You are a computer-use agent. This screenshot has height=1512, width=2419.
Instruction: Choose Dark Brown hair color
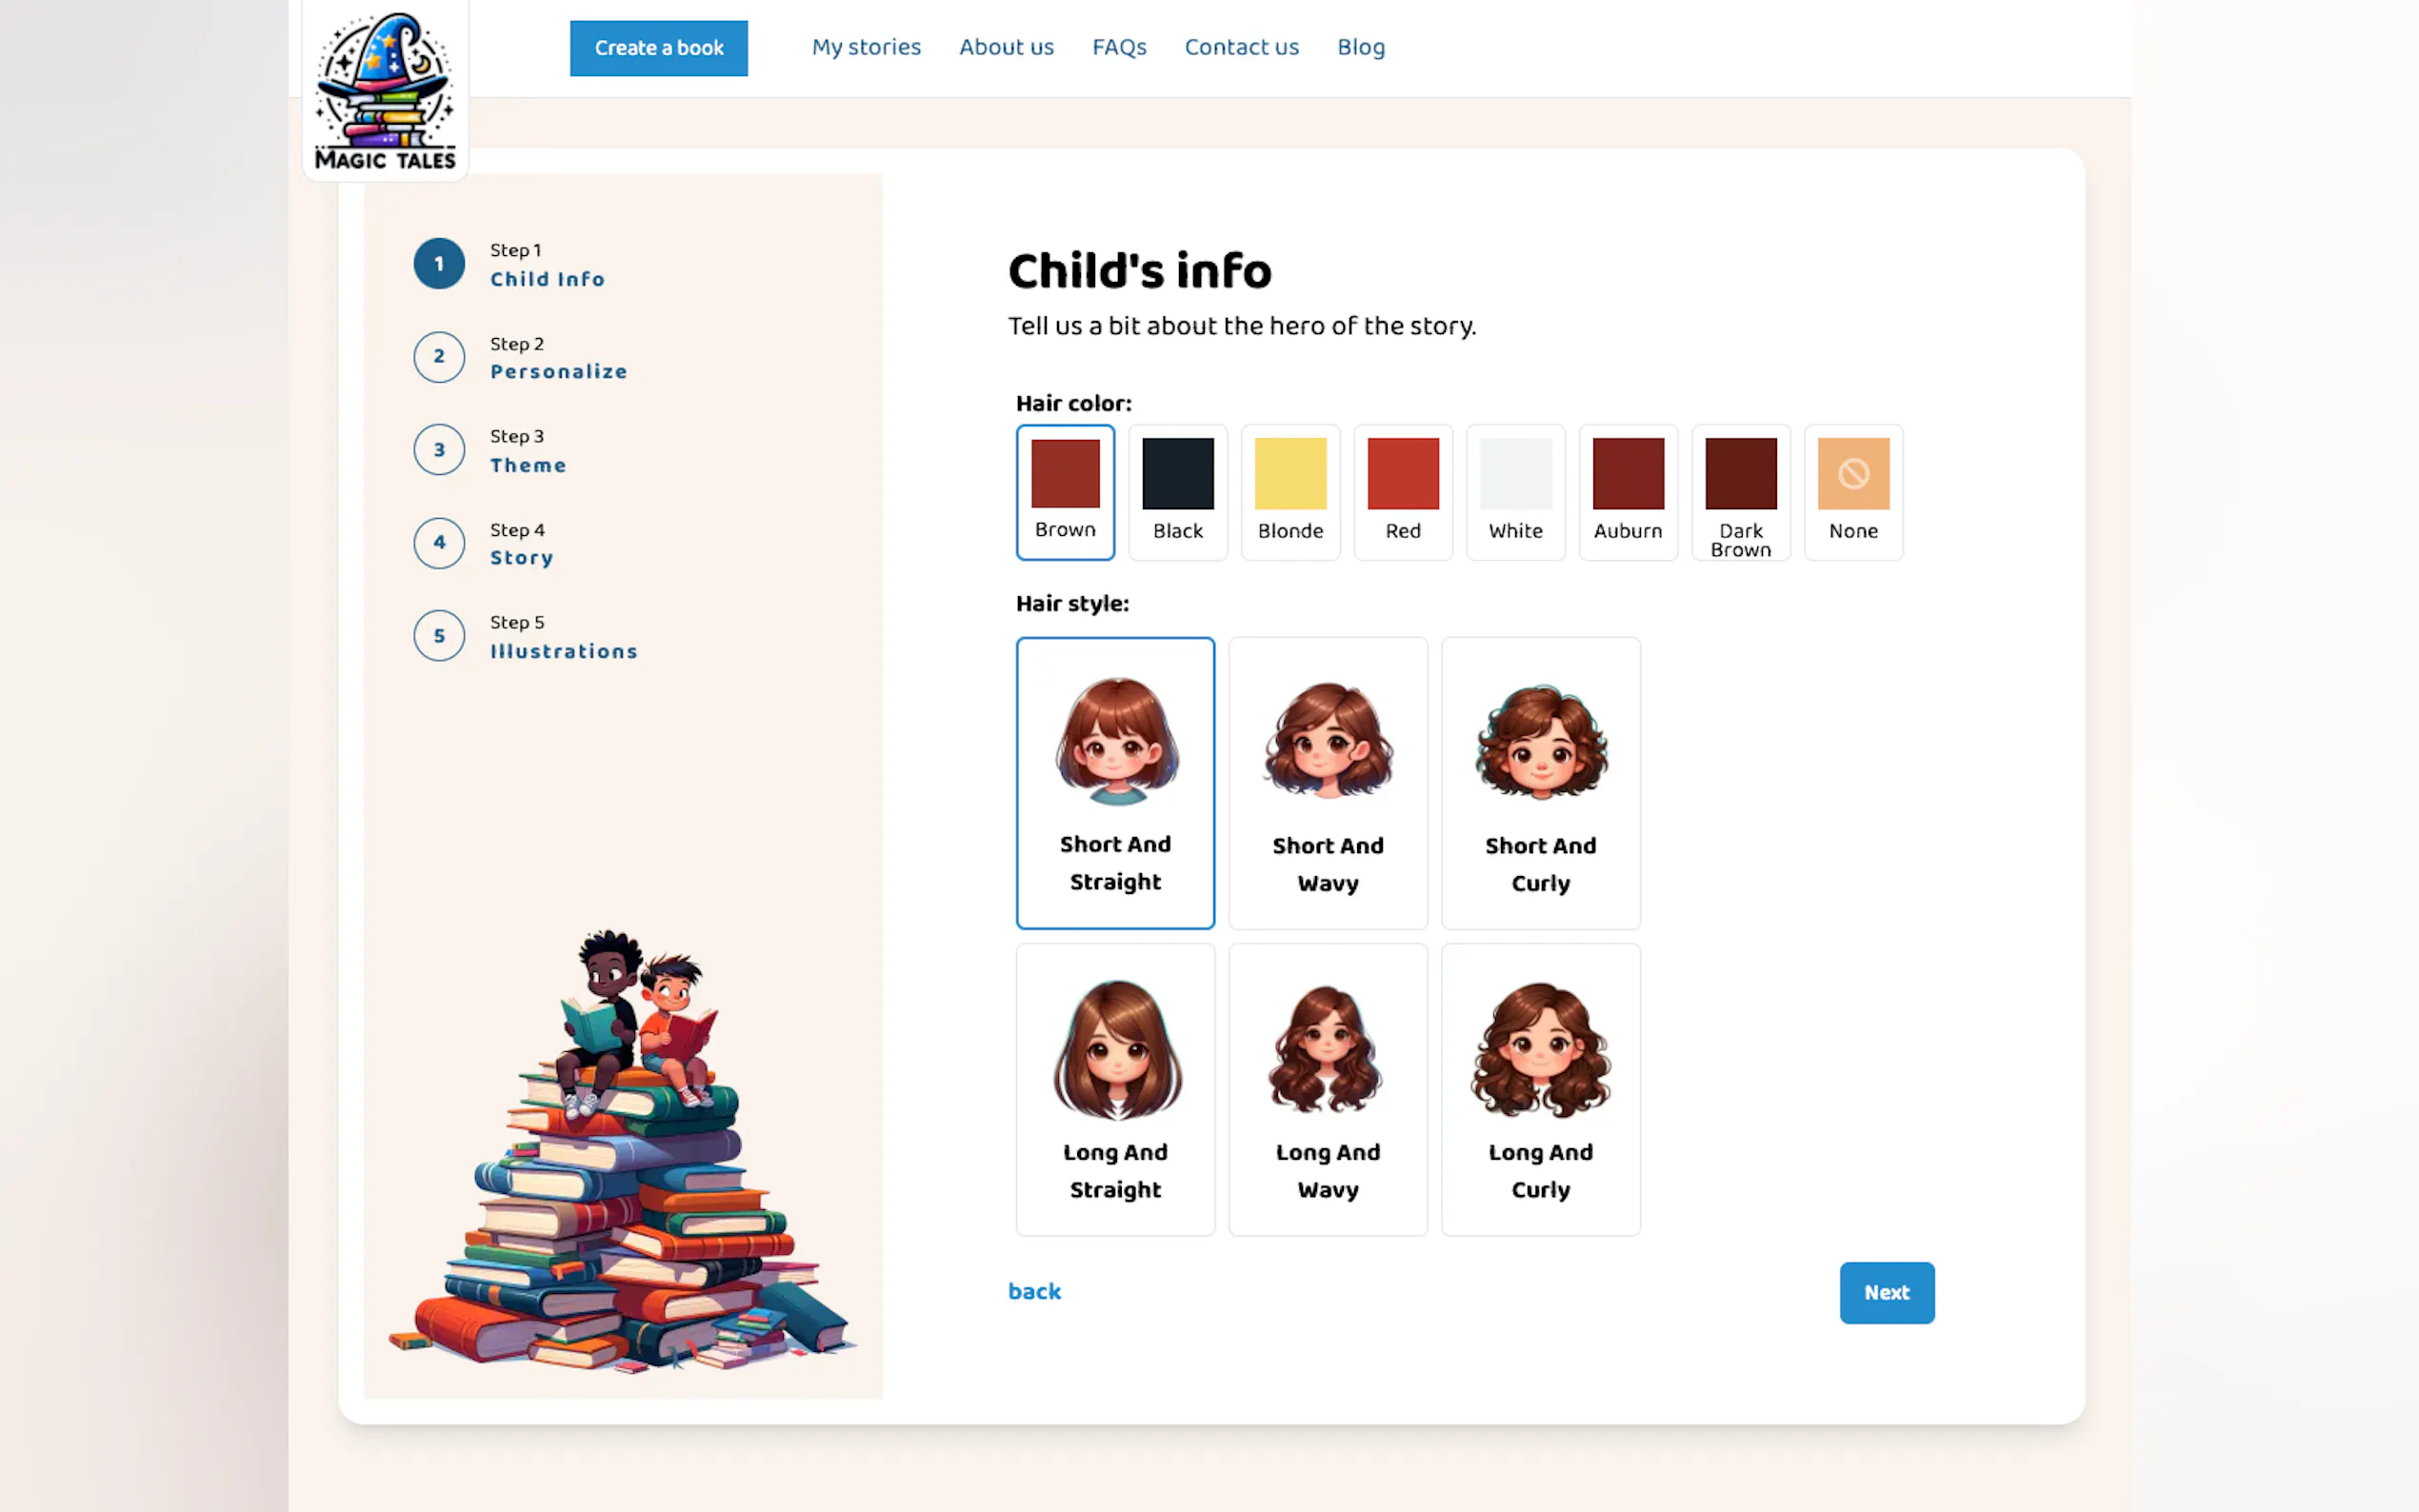[x=1740, y=492]
